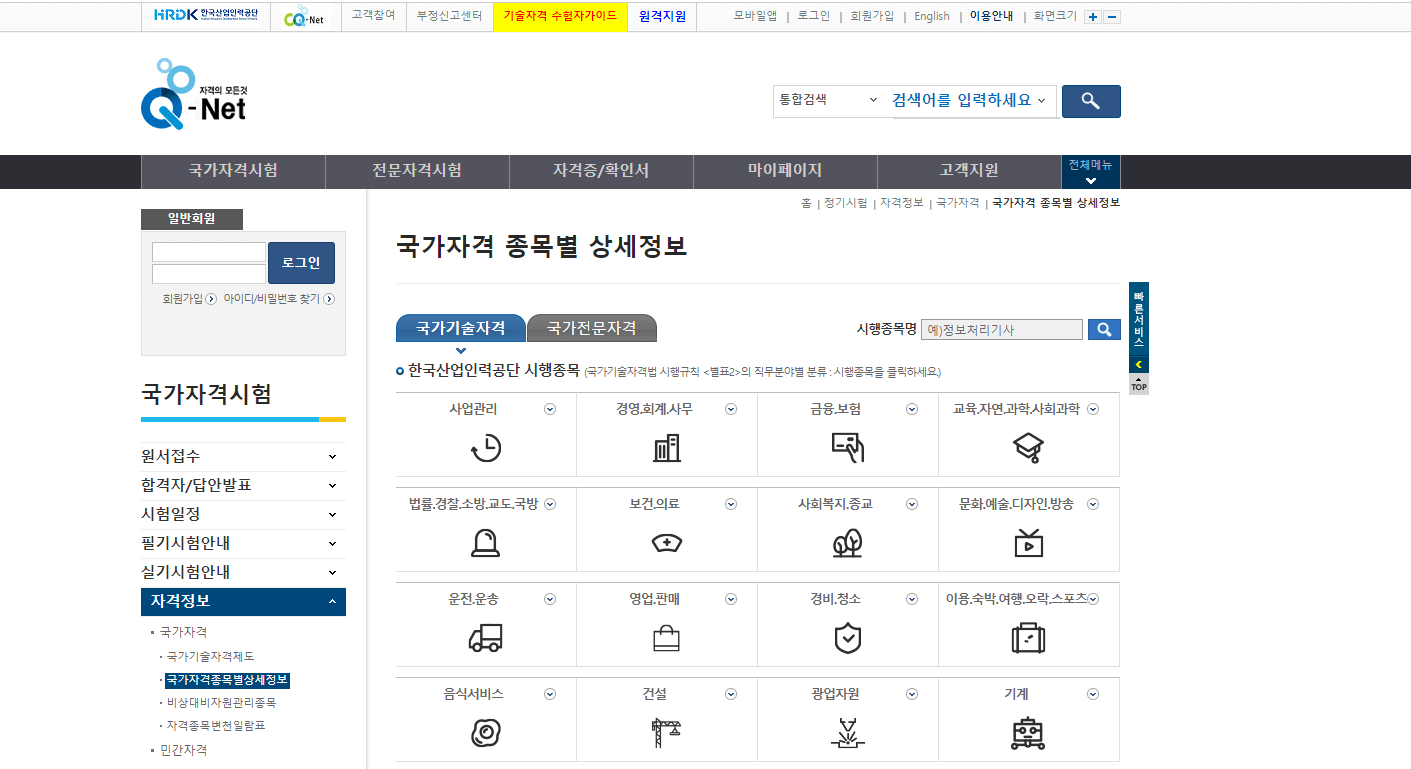Click the 경비.청소 shield icon
1411x769 pixels.
point(847,637)
